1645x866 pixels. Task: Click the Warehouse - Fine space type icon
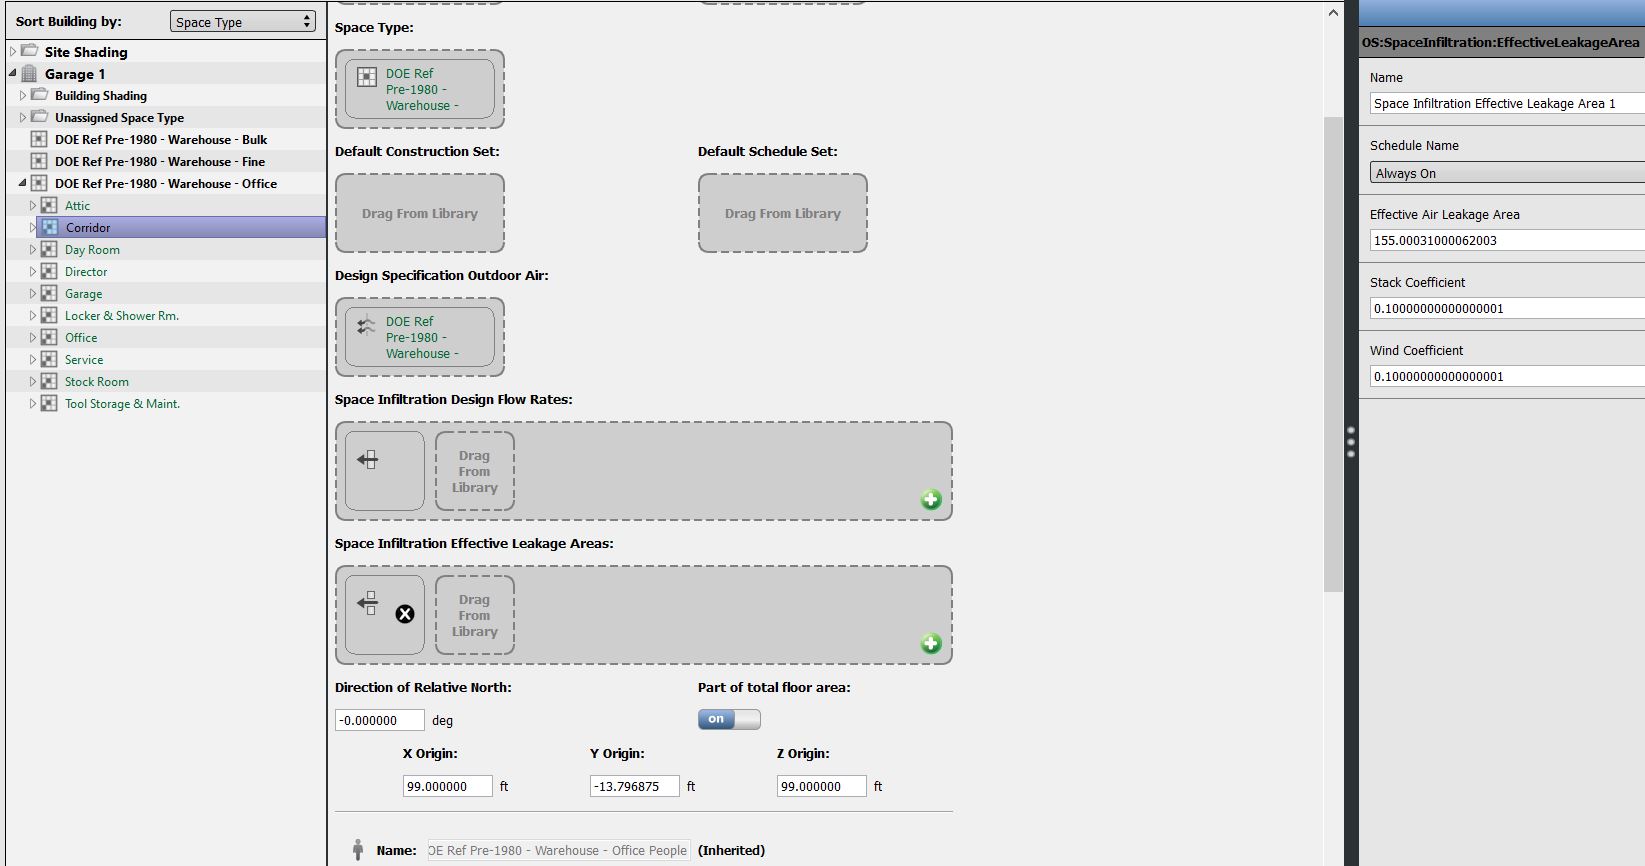click(39, 161)
